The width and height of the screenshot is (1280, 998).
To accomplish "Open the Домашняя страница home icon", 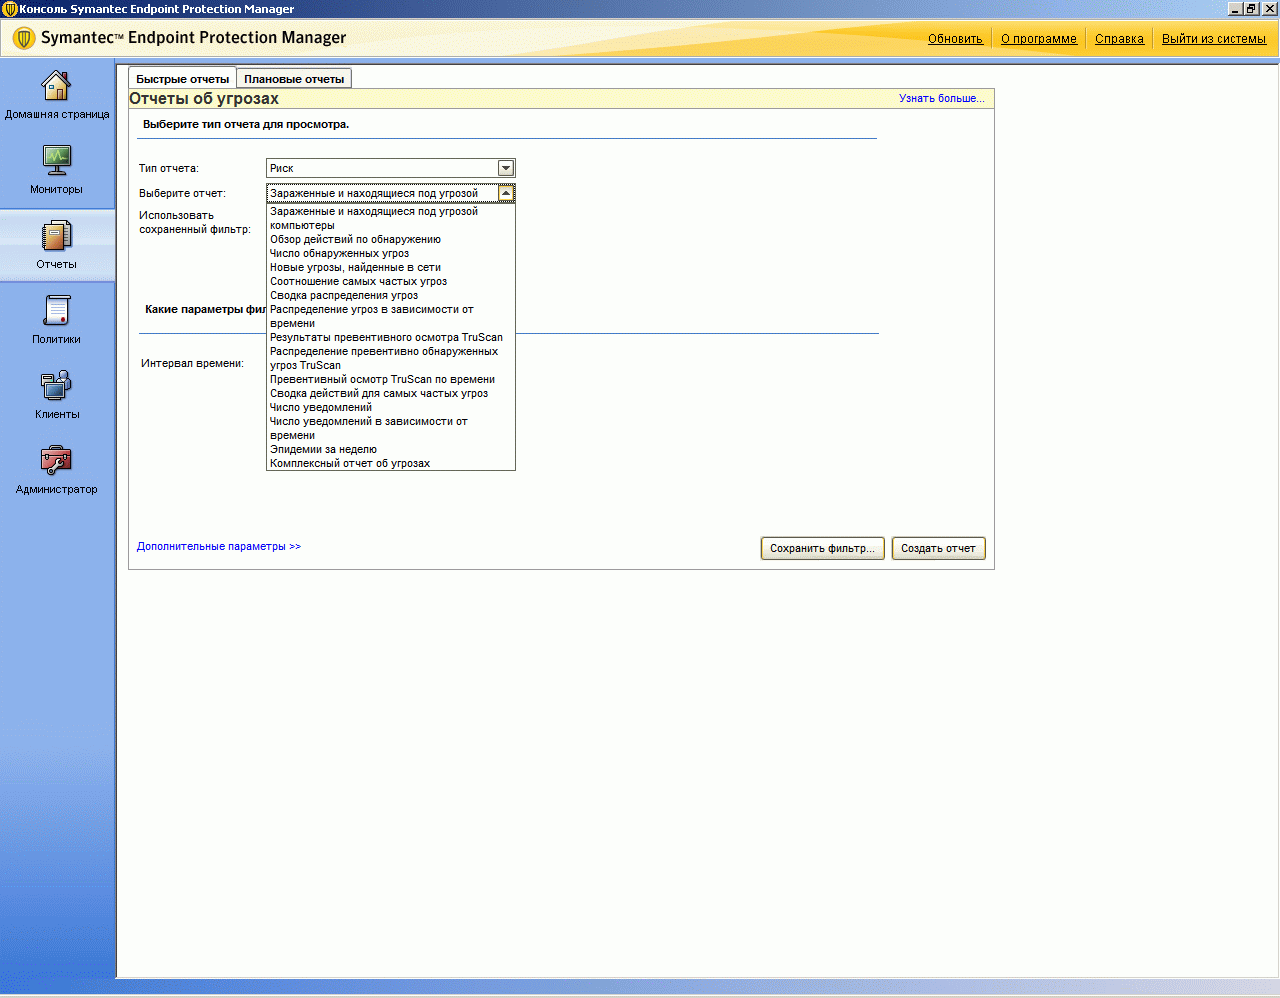I will (x=56, y=86).
